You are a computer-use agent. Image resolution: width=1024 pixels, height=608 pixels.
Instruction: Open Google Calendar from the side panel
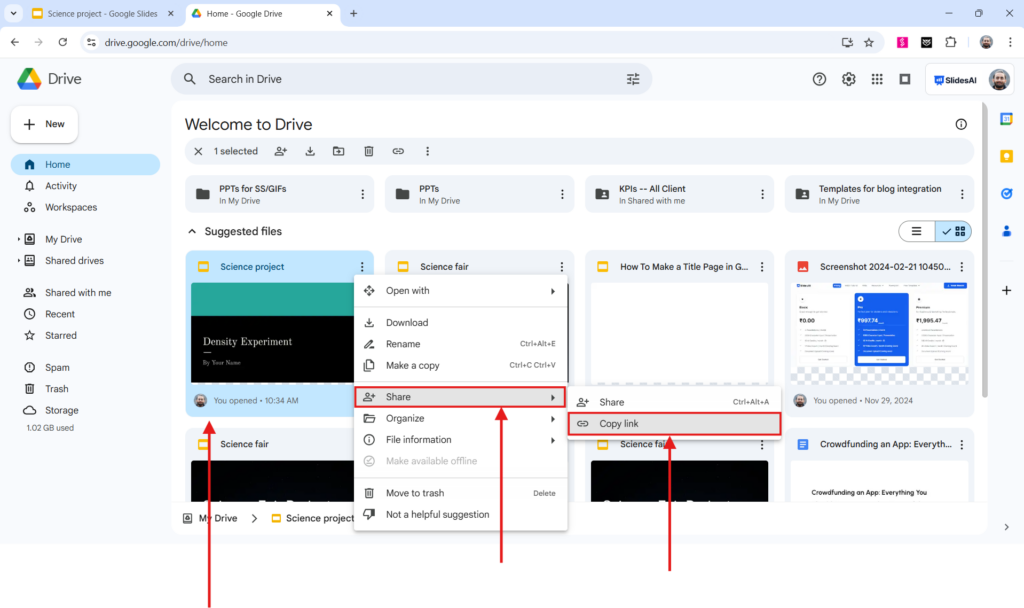tap(1007, 118)
